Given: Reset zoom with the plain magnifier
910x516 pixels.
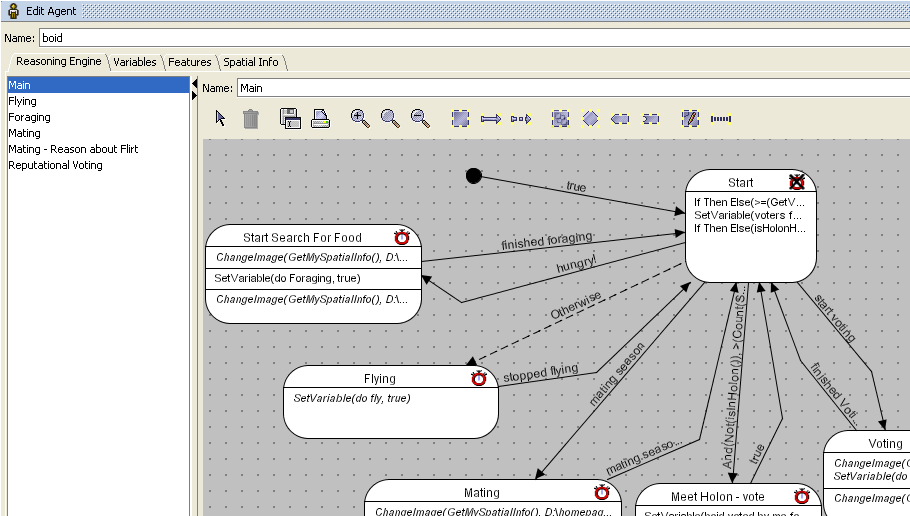Looking at the screenshot, I should click(390, 119).
